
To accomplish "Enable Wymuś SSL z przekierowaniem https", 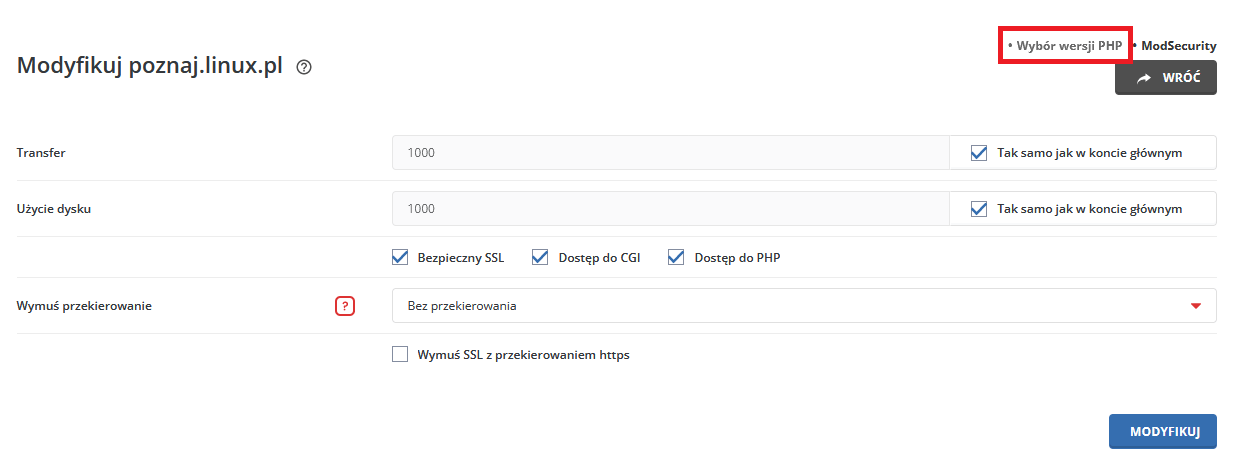I will point(401,354).
